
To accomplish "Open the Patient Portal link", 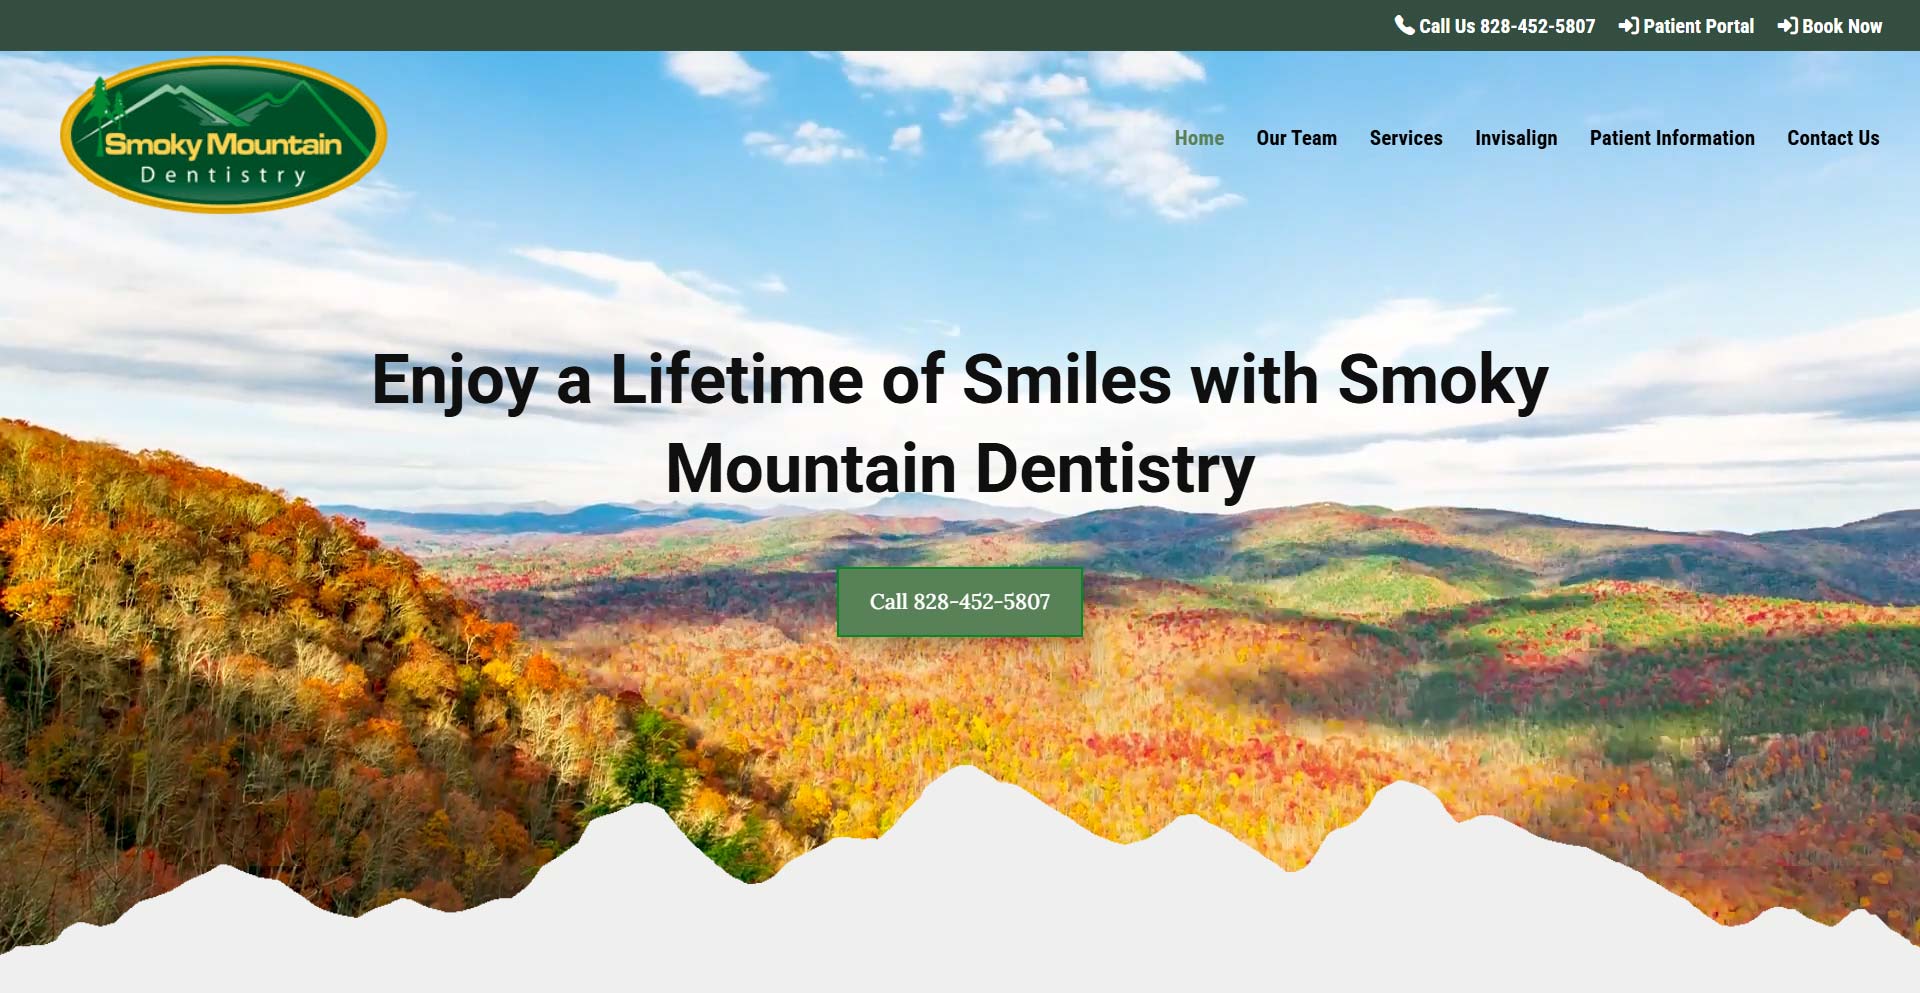I will [1686, 26].
